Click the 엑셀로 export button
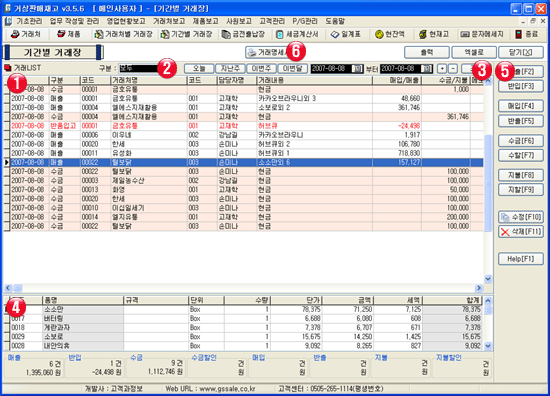Image resolution: width=550 pixels, height=396 pixels. tap(474, 52)
